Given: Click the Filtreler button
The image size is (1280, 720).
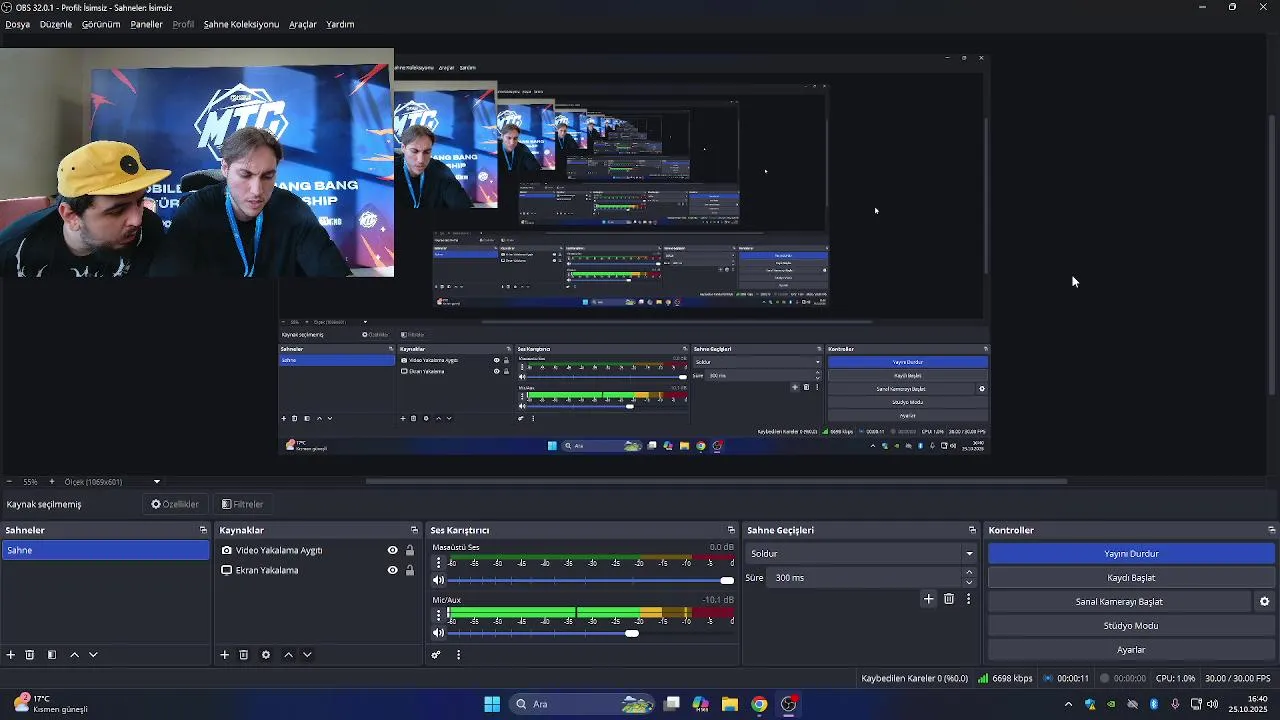Looking at the screenshot, I should click(x=242, y=504).
